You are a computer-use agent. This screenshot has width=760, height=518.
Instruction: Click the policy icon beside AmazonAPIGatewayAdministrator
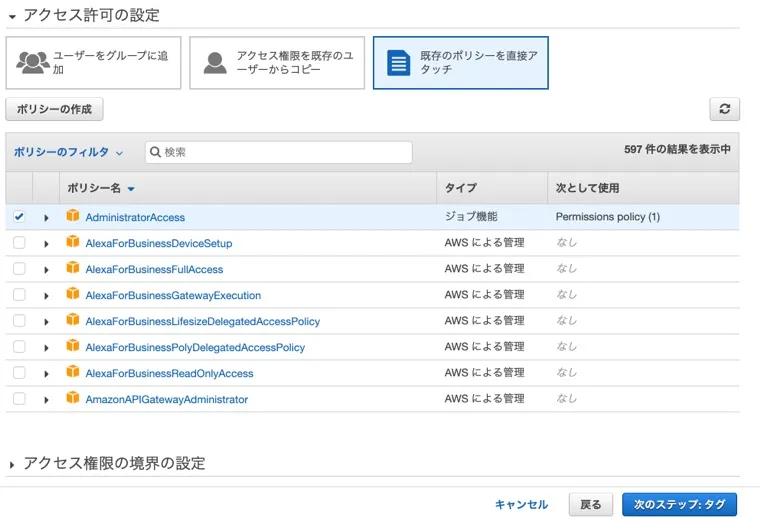coord(72,398)
